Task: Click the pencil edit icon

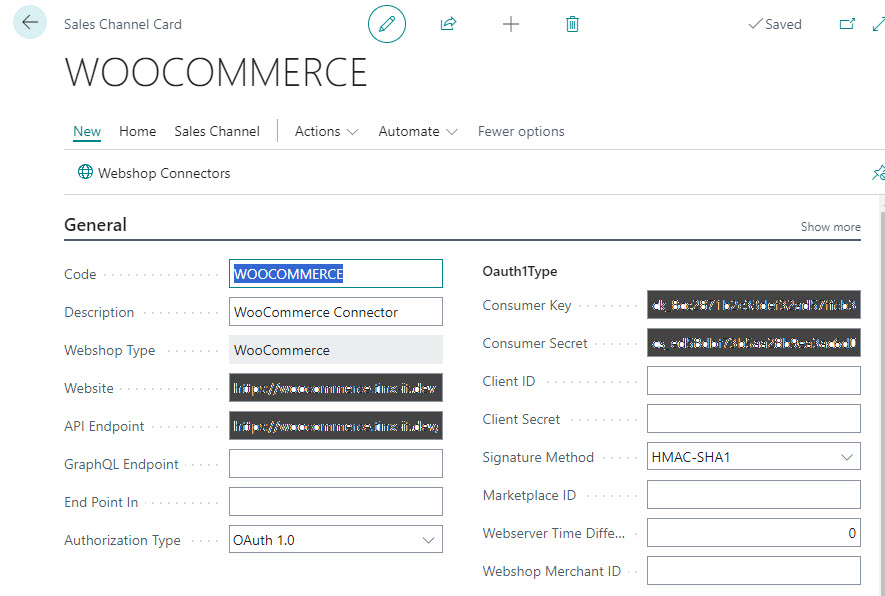Action: (x=387, y=24)
